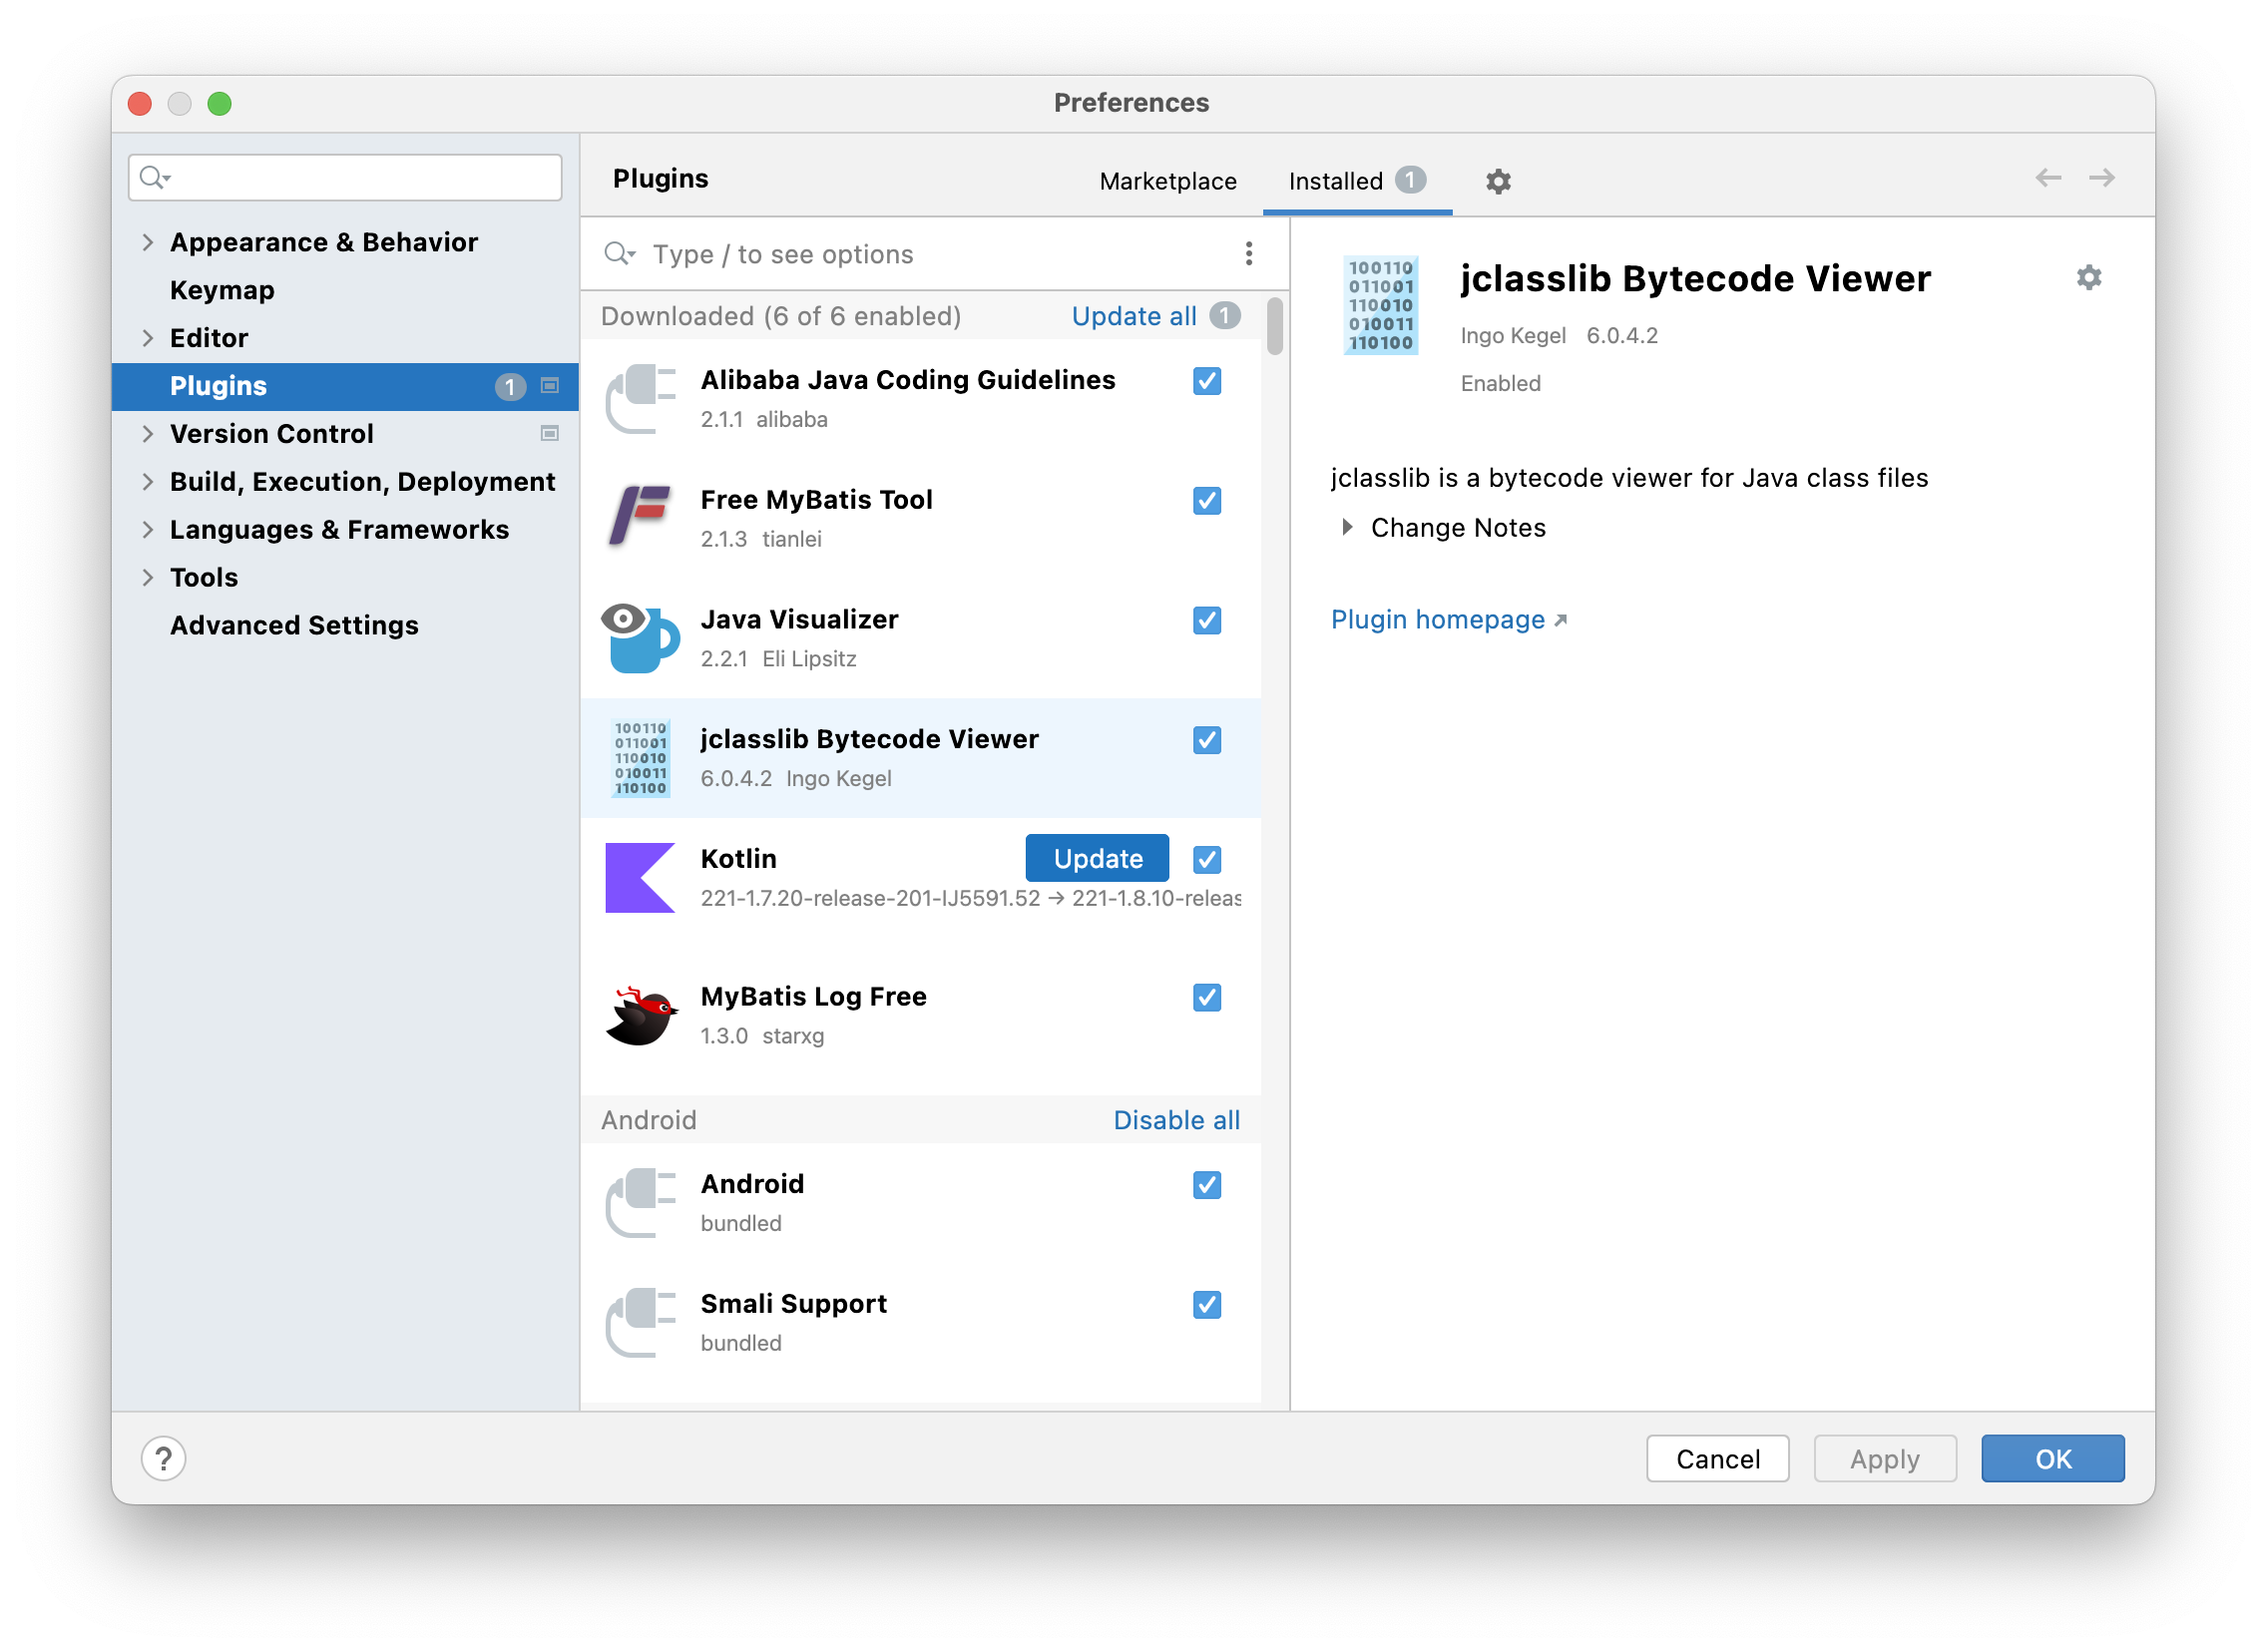Screen dimensions: 2267x1652
Task: Switch to the Installed tab
Action: point(1356,181)
